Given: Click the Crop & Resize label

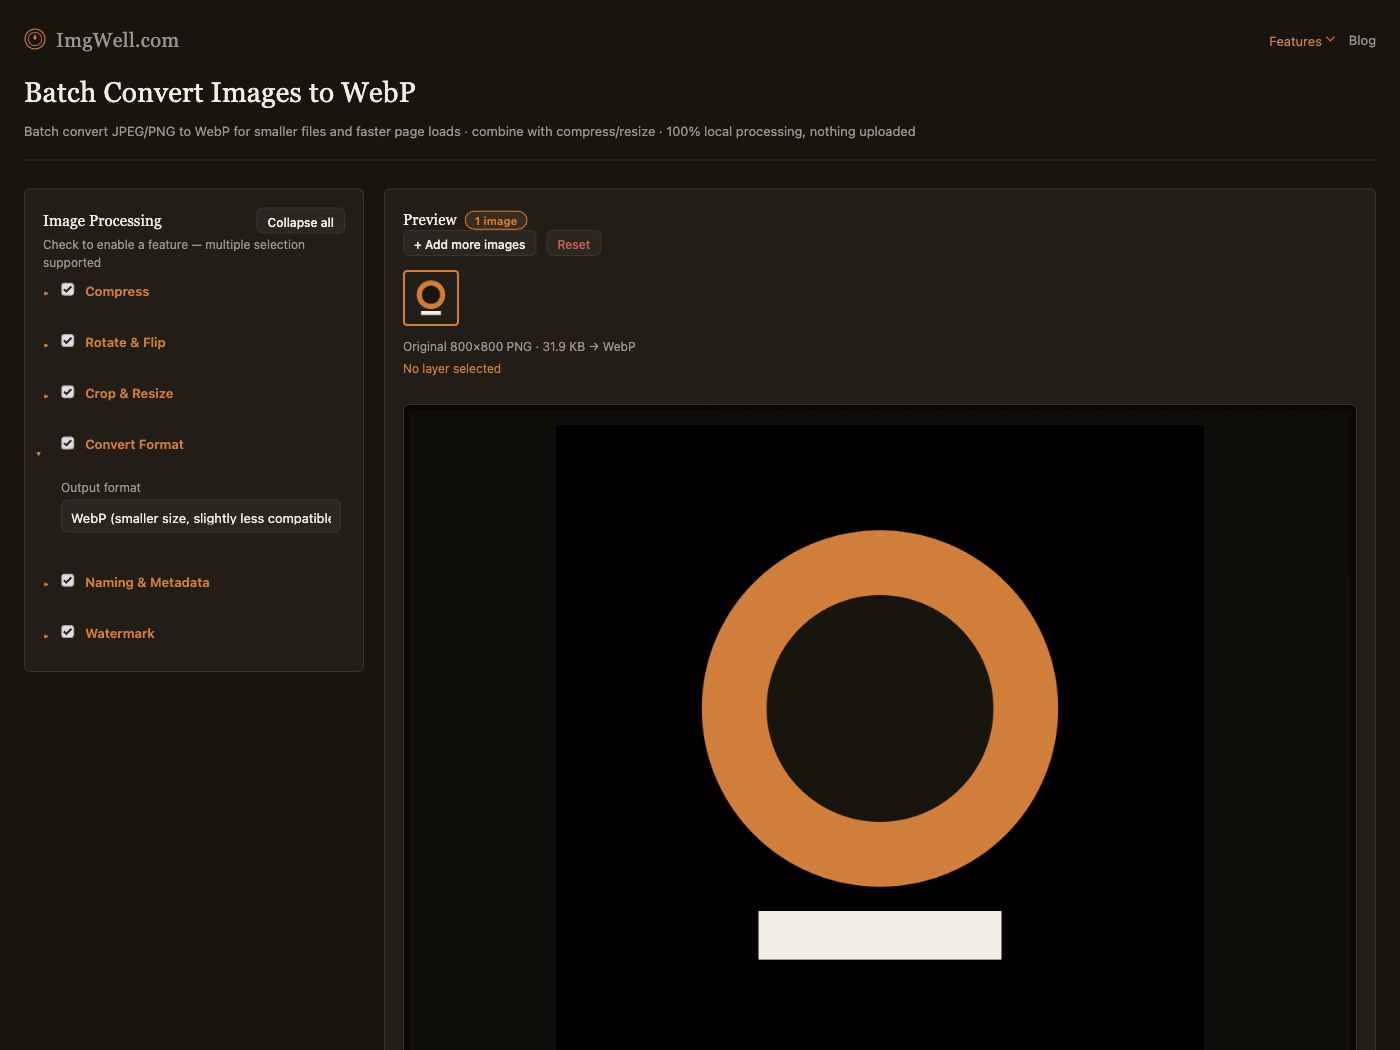Looking at the screenshot, I should click(x=129, y=393).
